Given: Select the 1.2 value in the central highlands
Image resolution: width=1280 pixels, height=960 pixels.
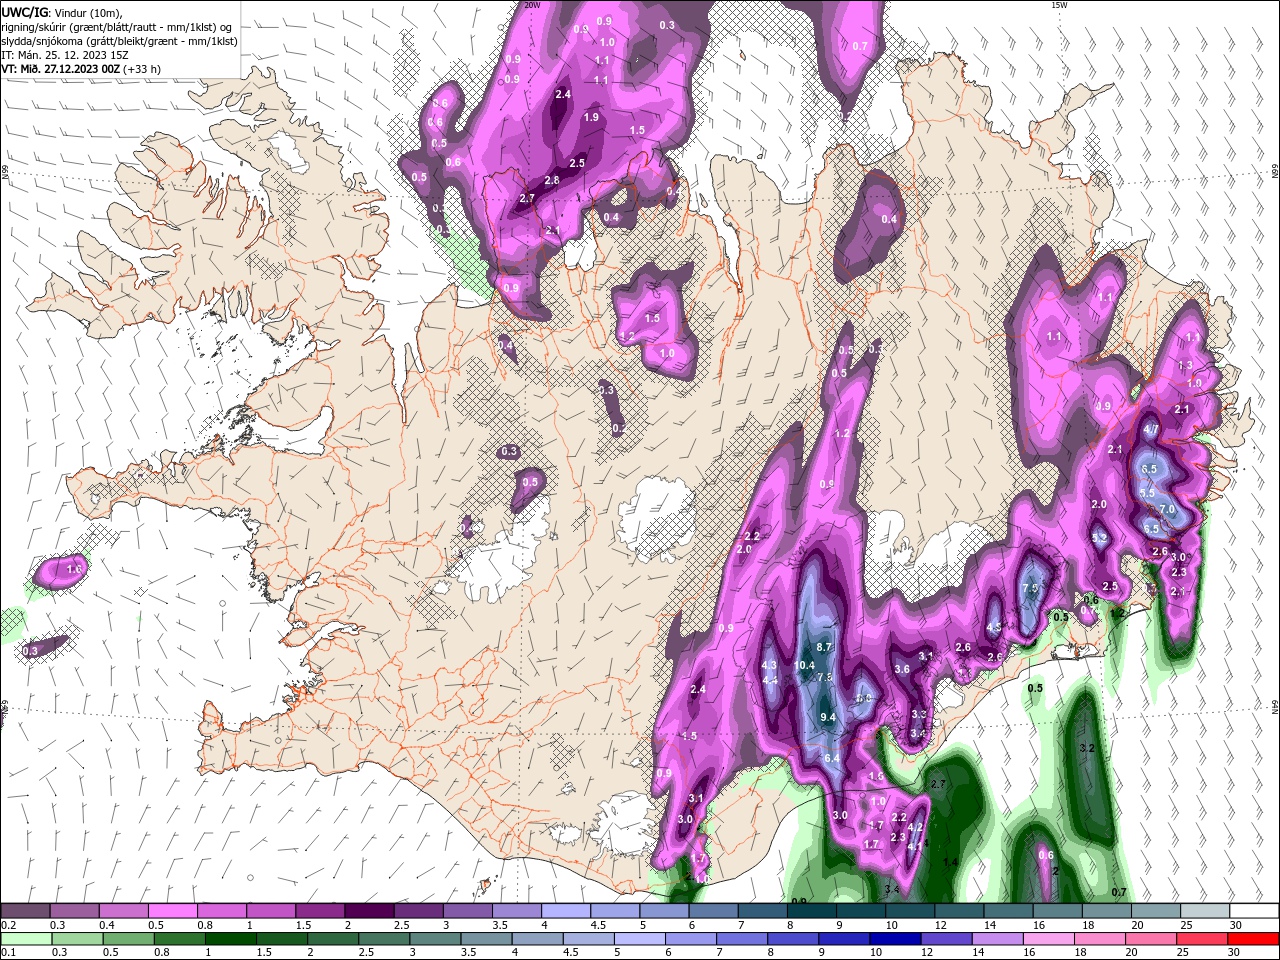Looking at the screenshot, I should tap(842, 434).
